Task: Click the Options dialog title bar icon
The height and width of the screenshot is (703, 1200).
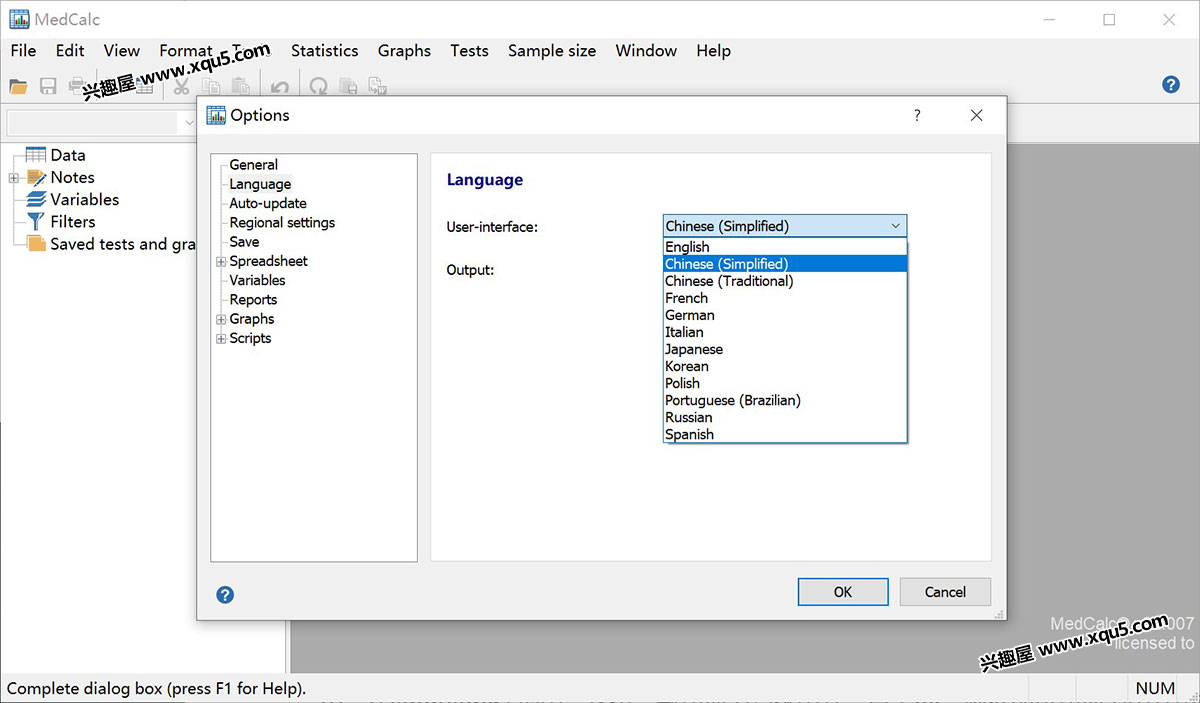Action: pyautogui.click(x=216, y=115)
